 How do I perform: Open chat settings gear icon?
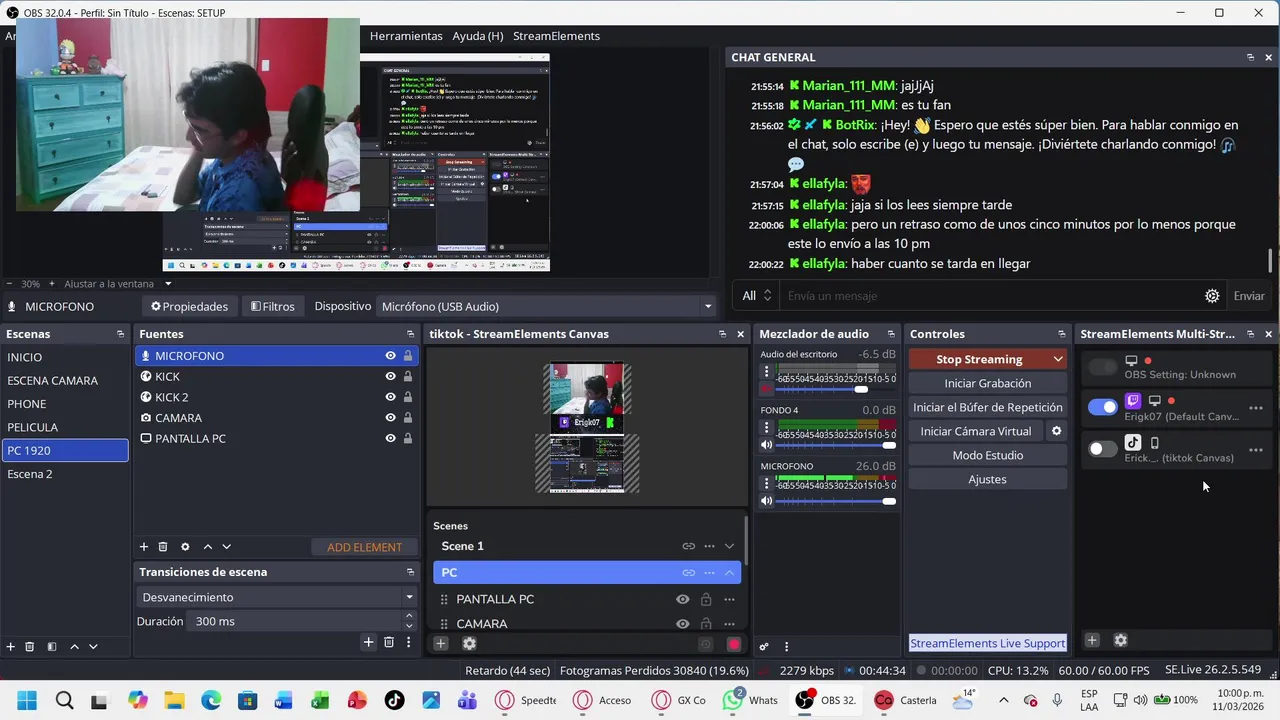[1212, 296]
